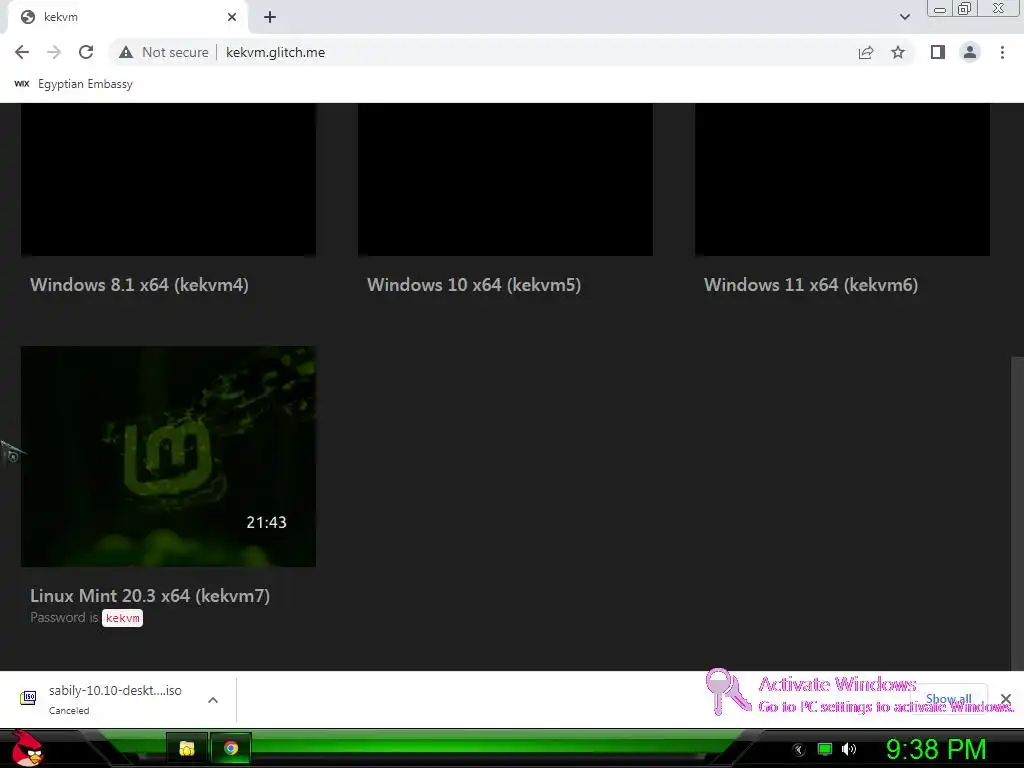1024x768 pixels.
Task: Click the Canceled download status text
Action: (69, 711)
